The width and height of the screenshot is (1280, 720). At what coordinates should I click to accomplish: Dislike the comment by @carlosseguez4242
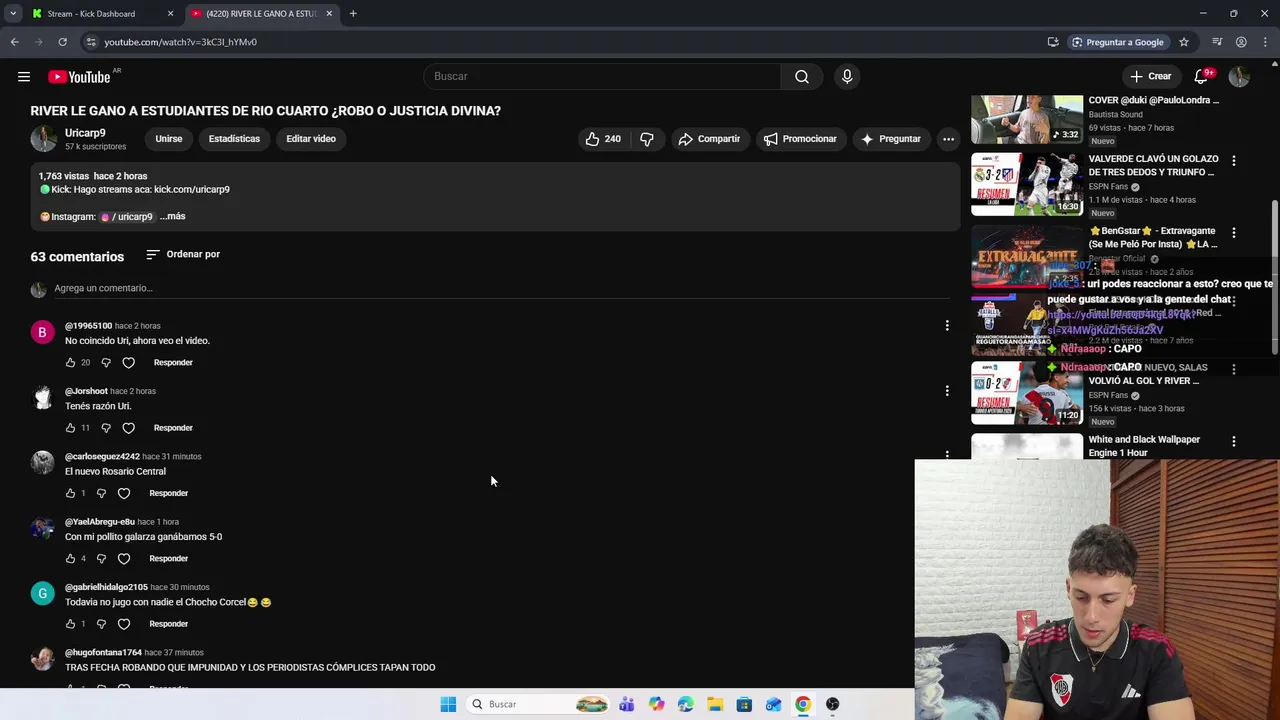(101, 493)
